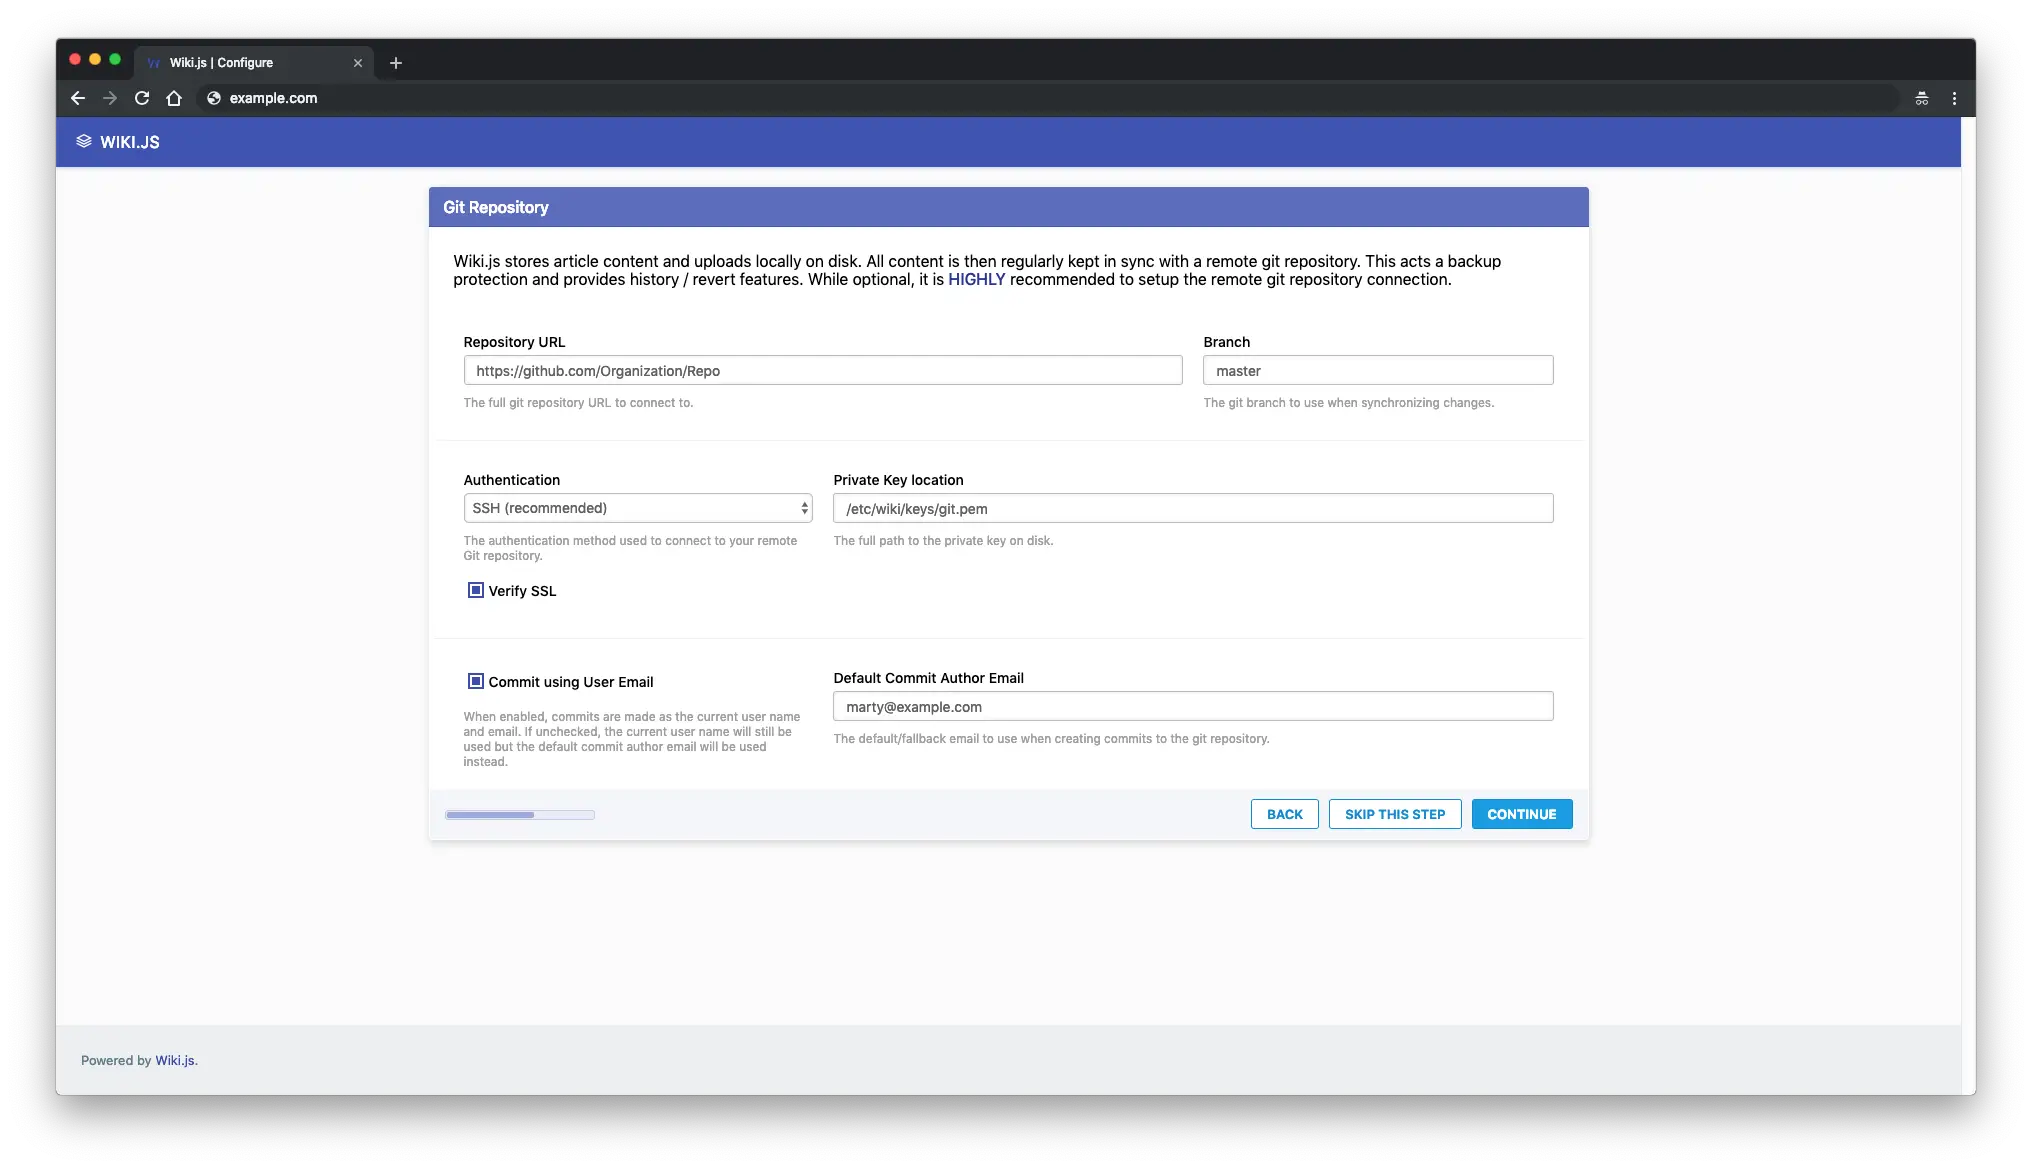
Task: Close the Wiki.js Configure tab
Action: pyautogui.click(x=358, y=63)
